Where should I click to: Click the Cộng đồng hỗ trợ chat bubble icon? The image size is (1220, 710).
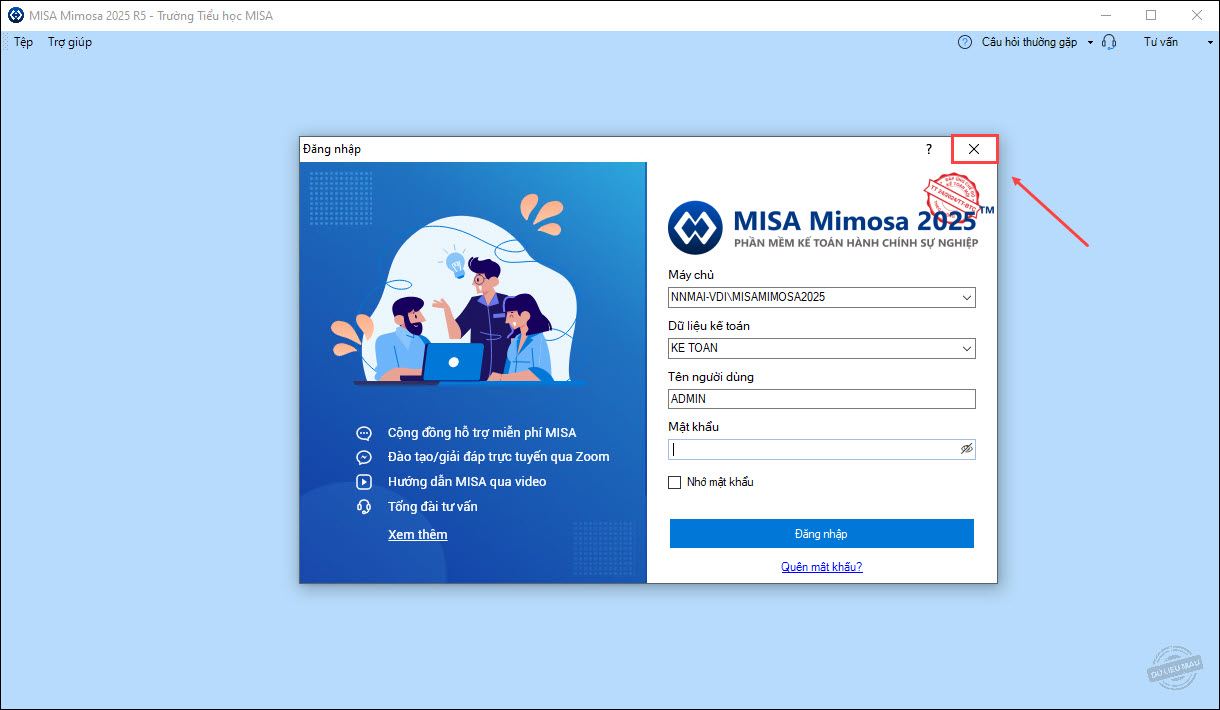tap(364, 433)
